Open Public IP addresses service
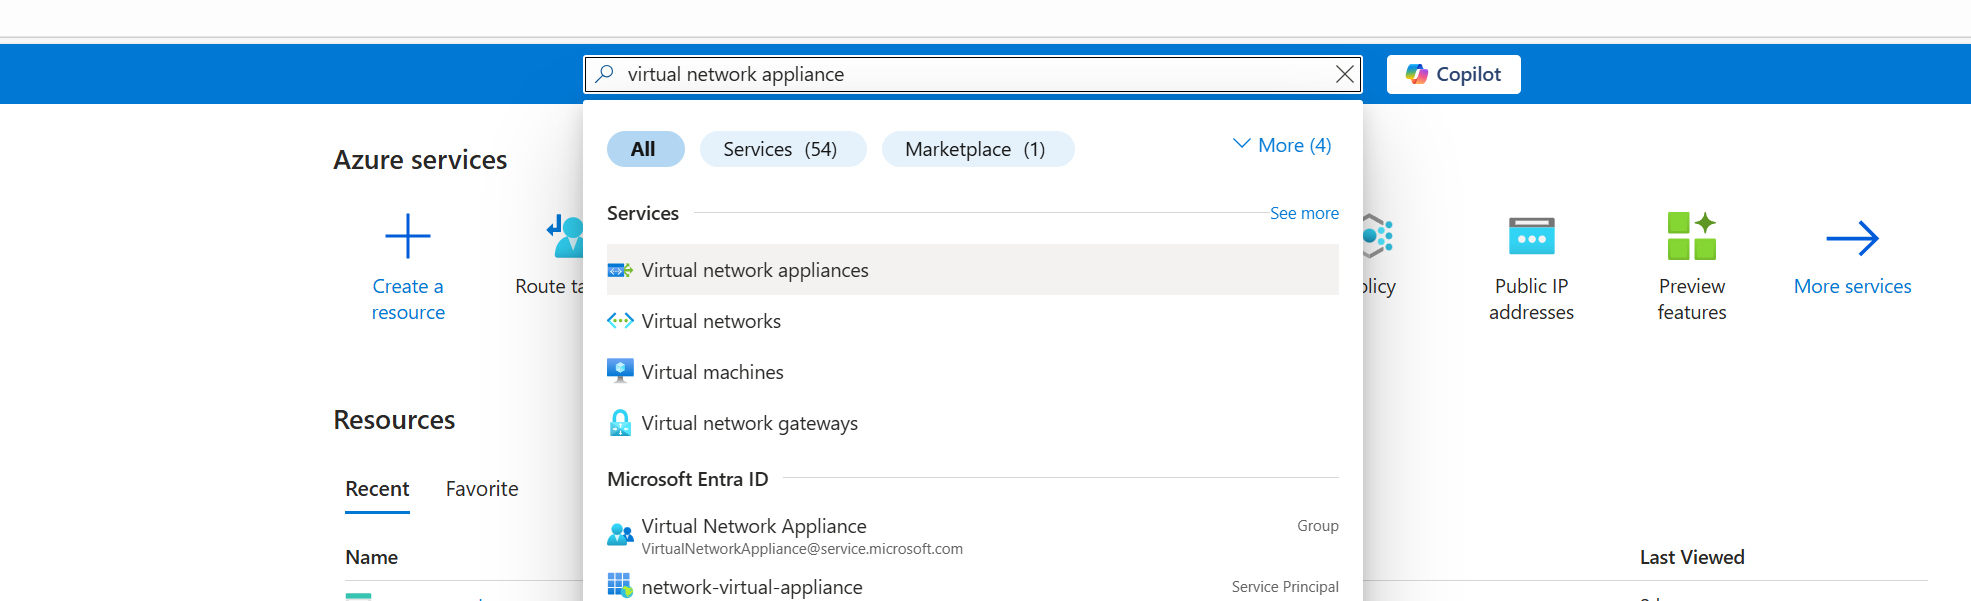The width and height of the screenshot is (1971, 601). tap(1531, 299)
